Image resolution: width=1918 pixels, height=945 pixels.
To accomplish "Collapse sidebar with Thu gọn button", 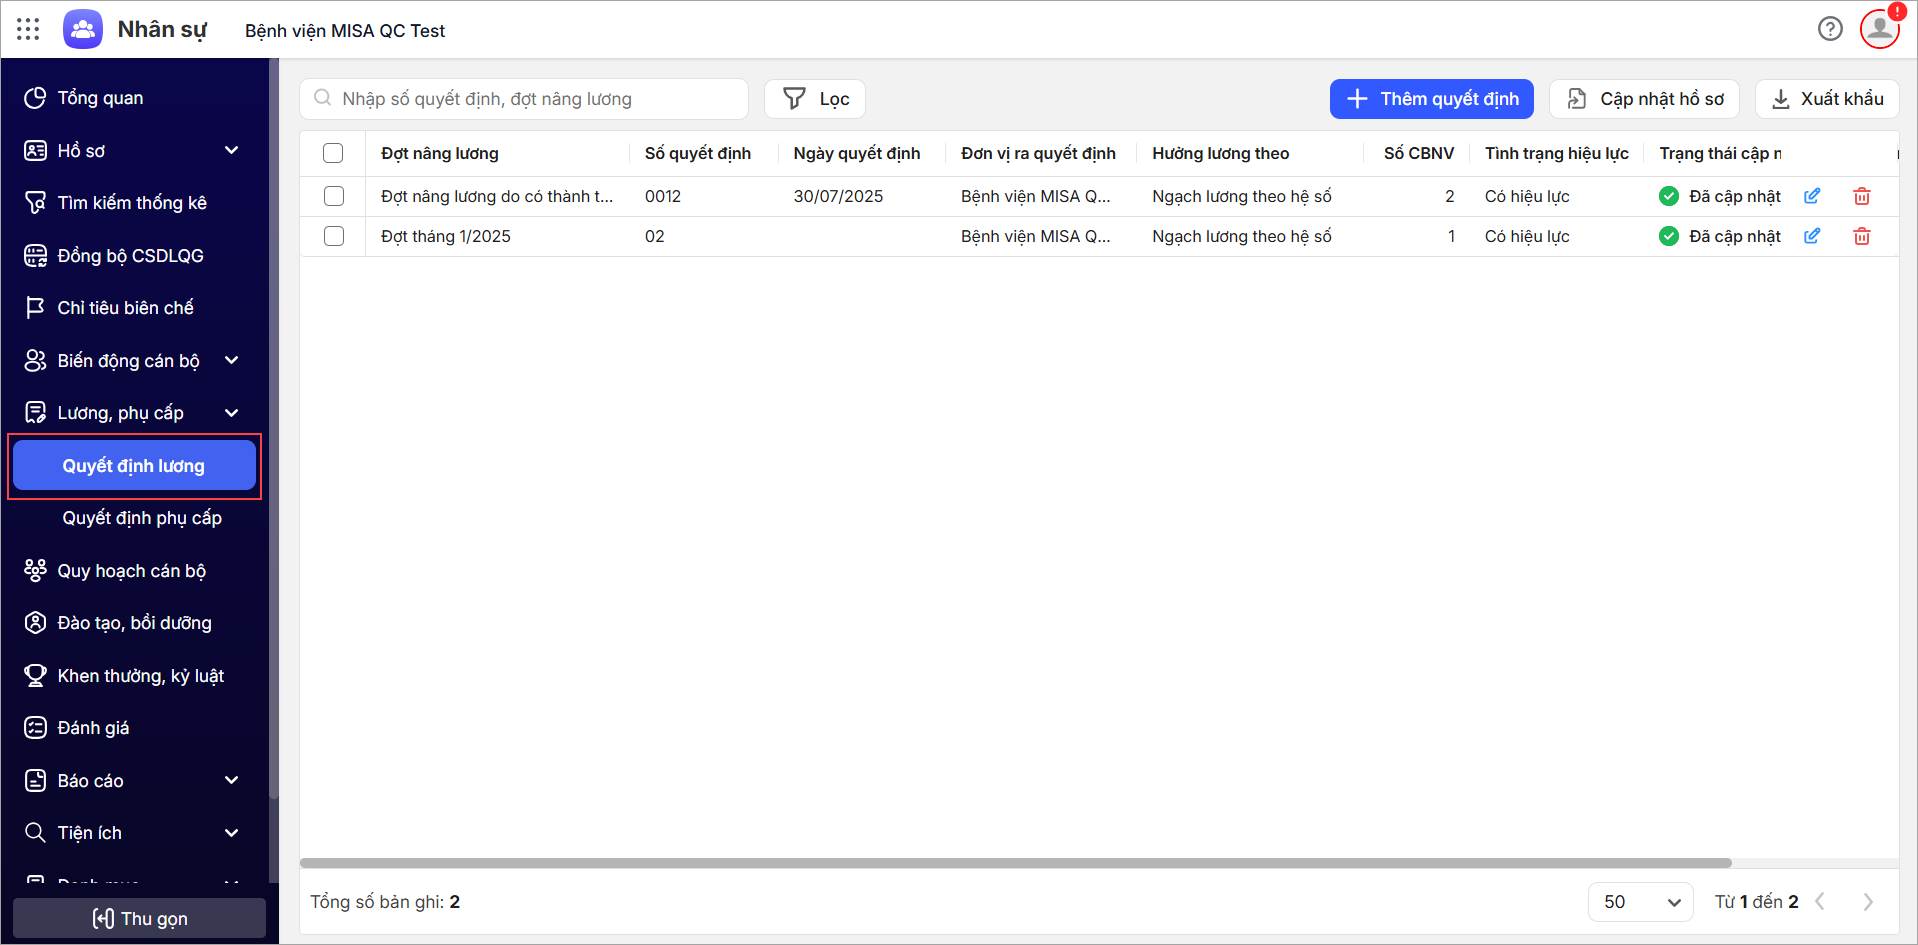I will coord(139,918).
